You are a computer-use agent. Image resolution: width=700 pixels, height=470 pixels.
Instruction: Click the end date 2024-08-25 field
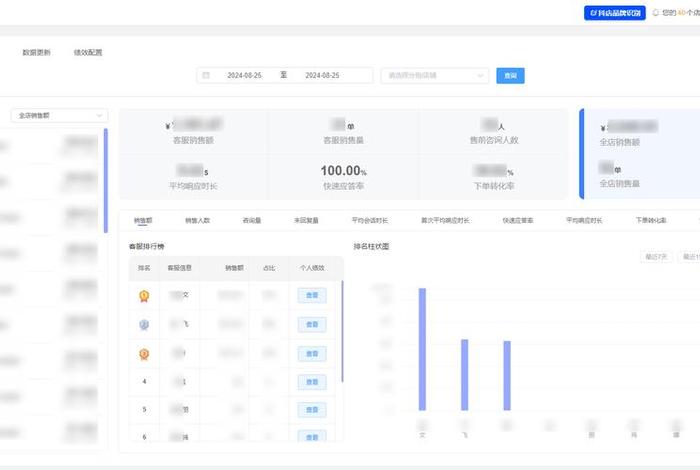click(322, 75)
